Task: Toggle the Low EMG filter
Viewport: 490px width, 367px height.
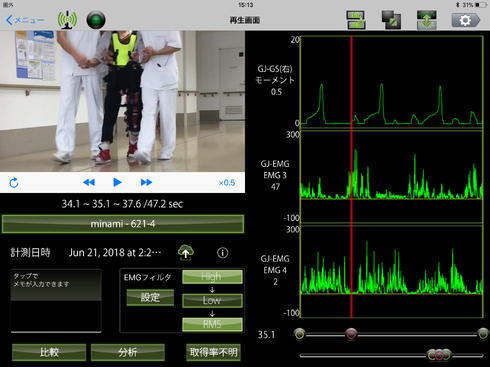Action: point(212,300)
